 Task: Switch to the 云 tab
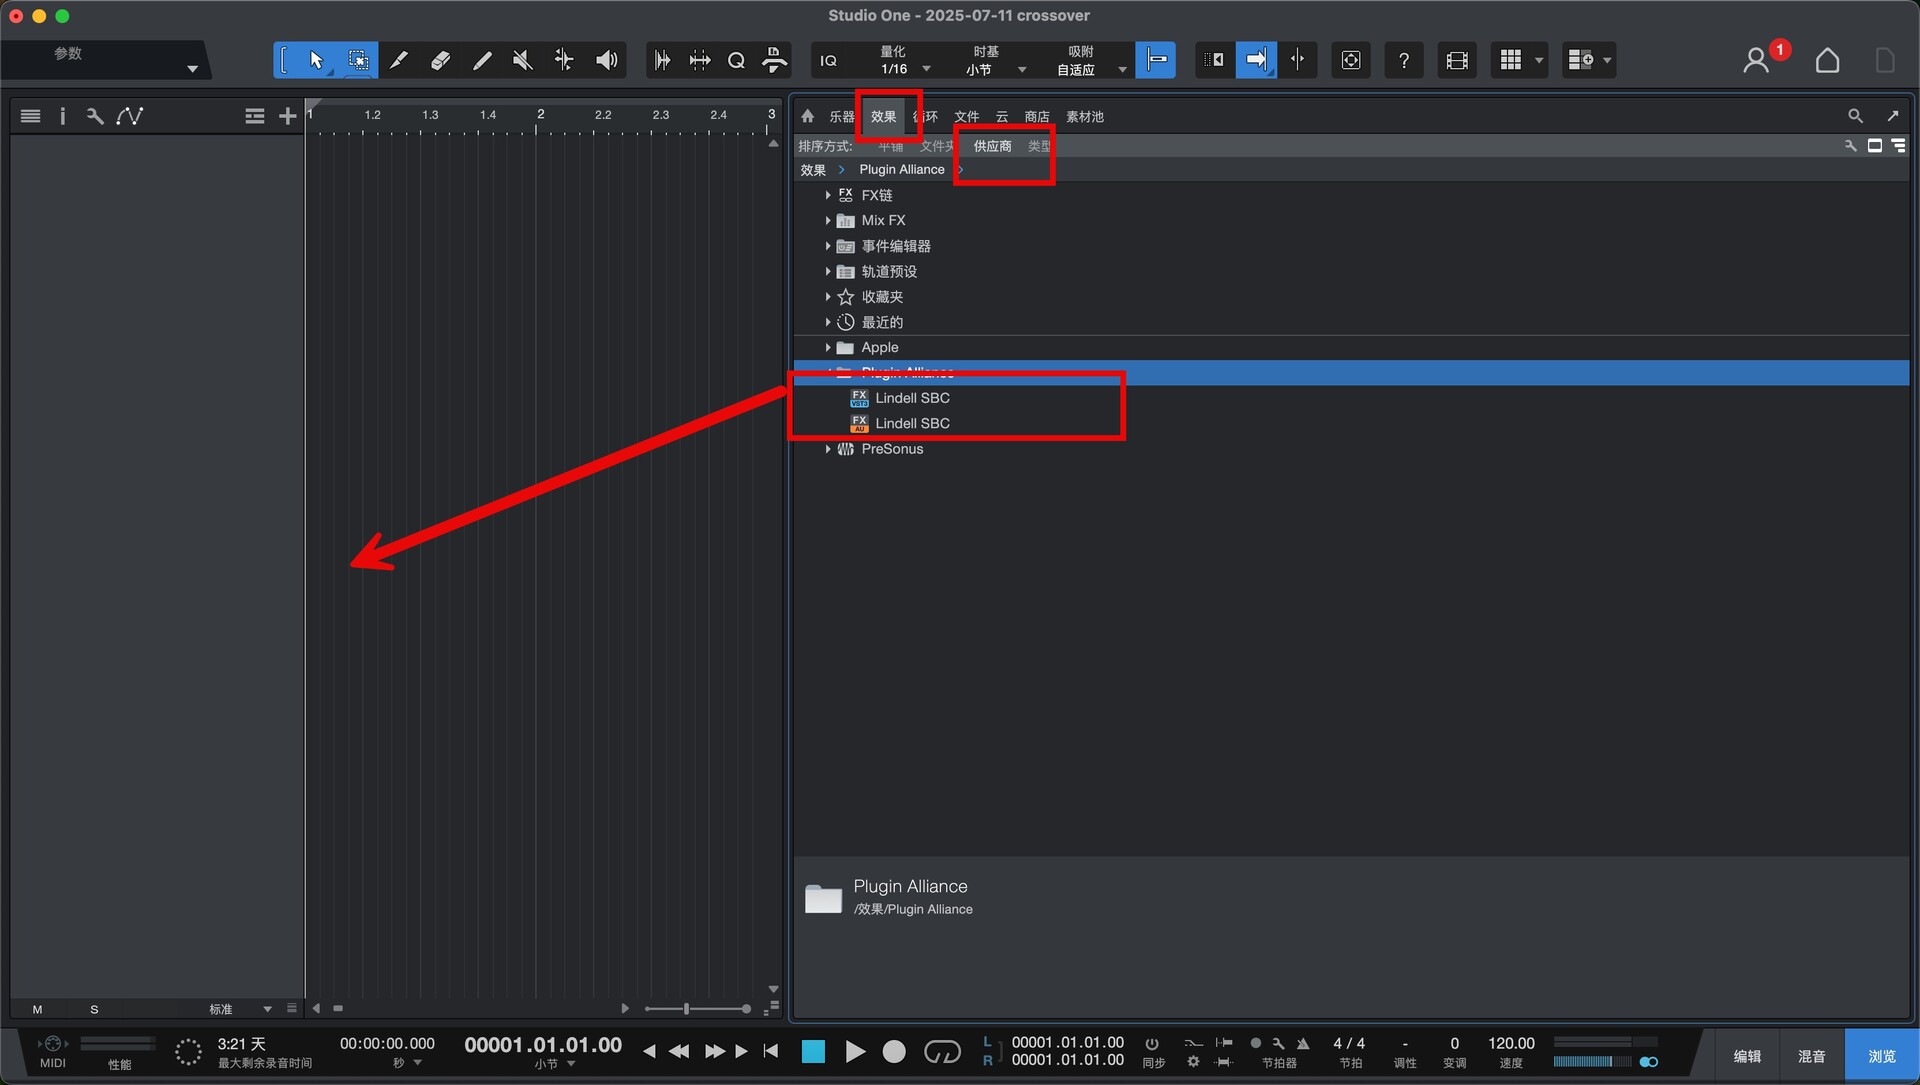(x=1002, y=117)
